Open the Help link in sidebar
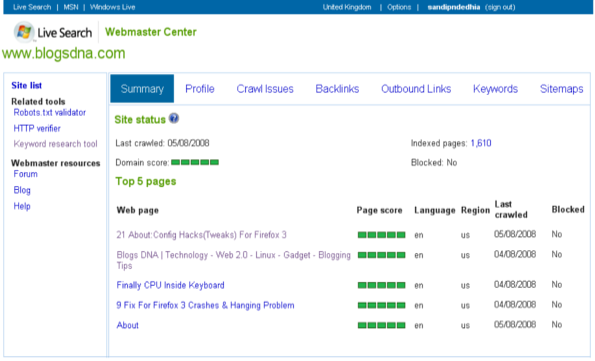The height and width of the screenshot is (361, 595). pos(22,206)
